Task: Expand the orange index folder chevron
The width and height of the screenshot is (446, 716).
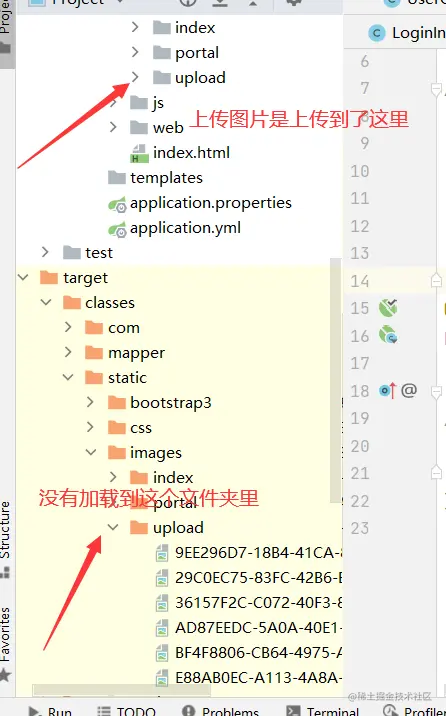Action: (113, 477)
